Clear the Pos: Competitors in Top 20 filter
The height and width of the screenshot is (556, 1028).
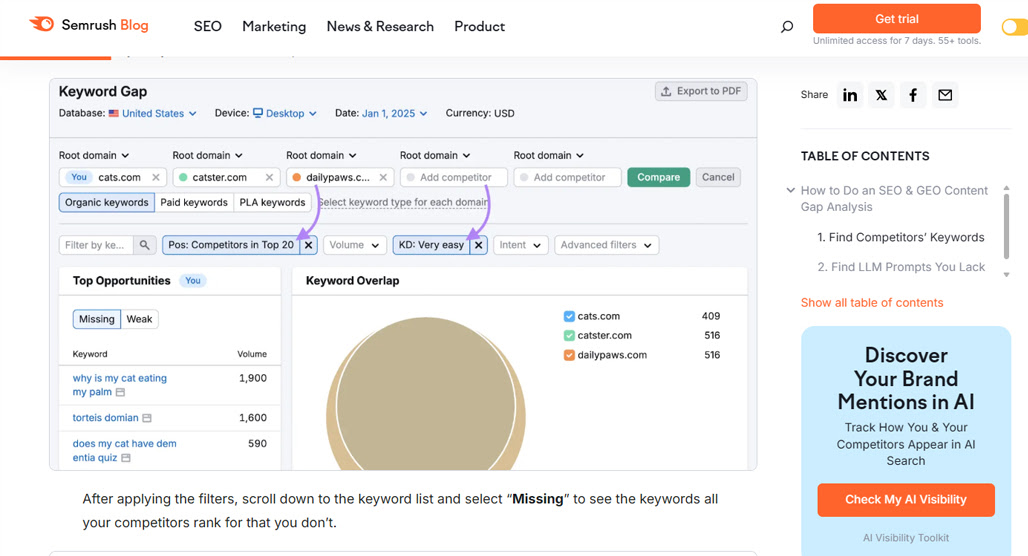tap(309, 245)
